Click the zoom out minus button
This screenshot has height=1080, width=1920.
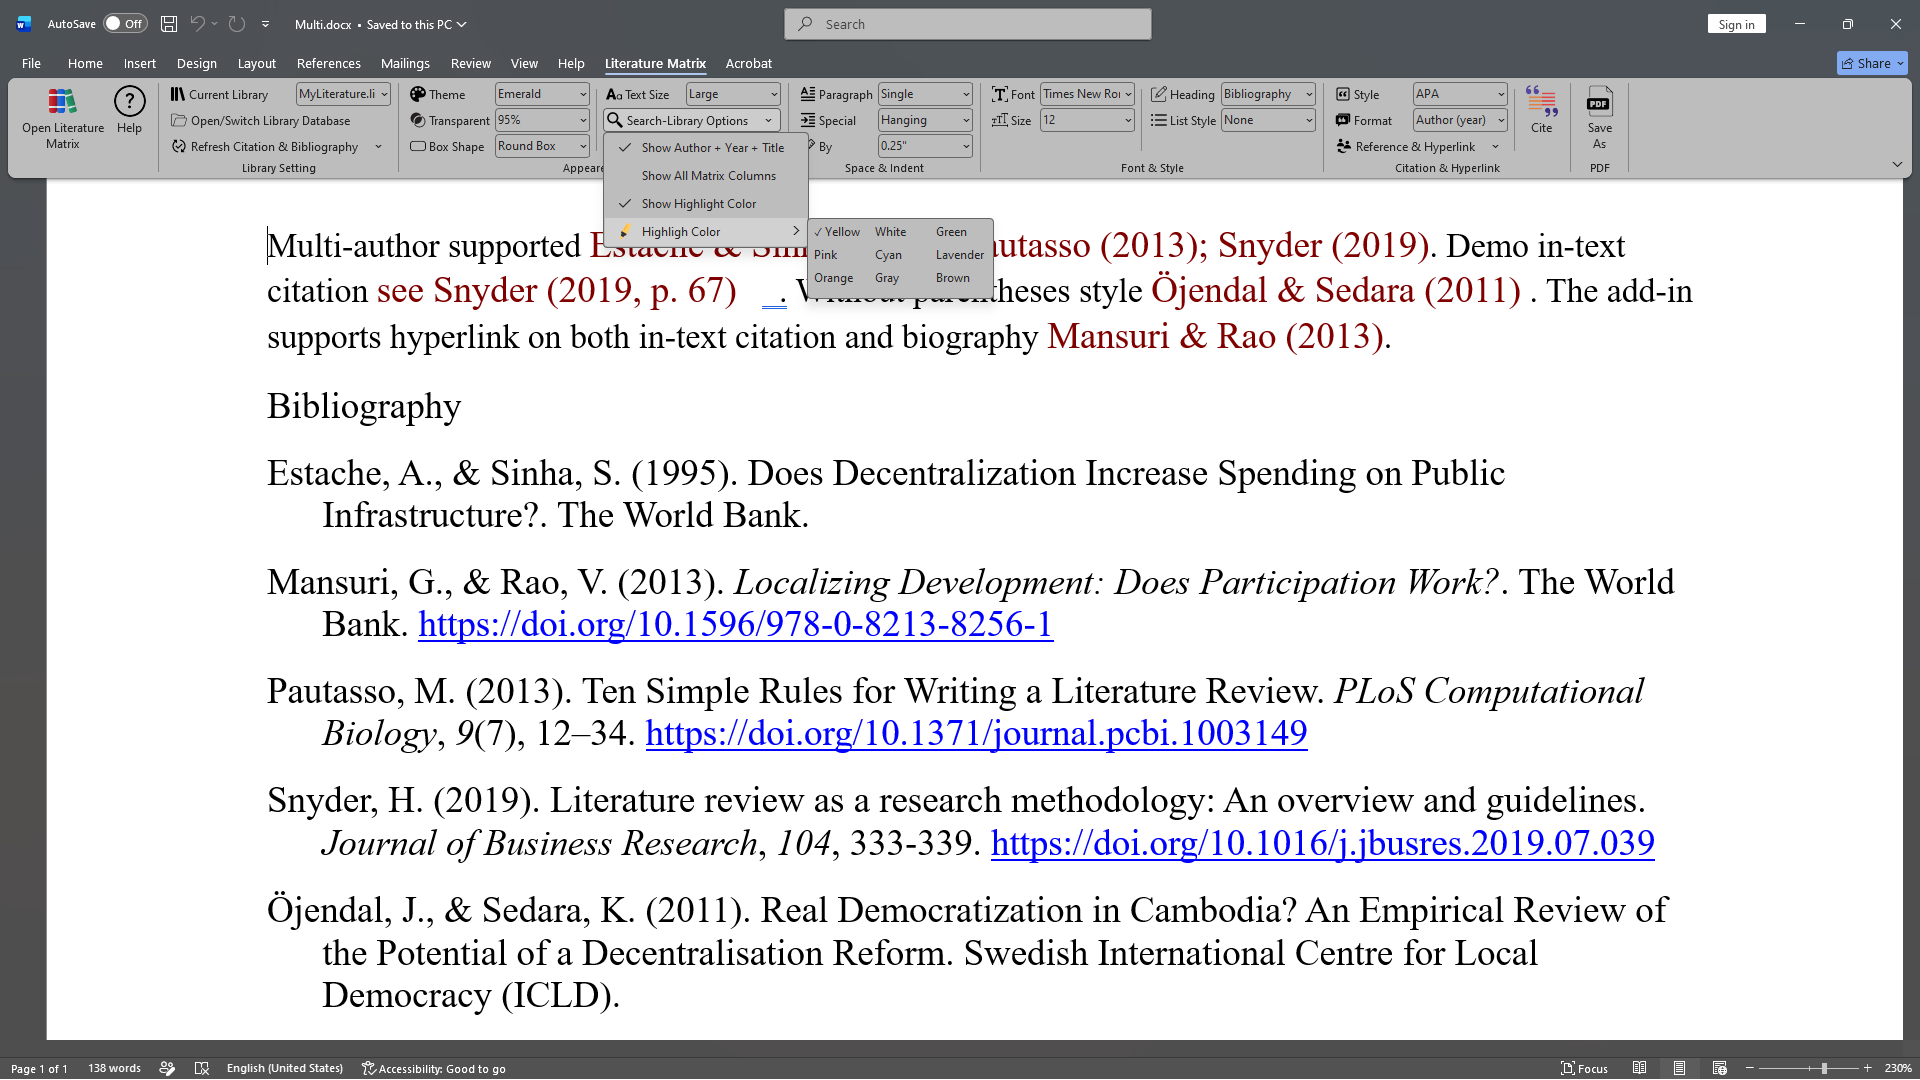(1750, 1068)
